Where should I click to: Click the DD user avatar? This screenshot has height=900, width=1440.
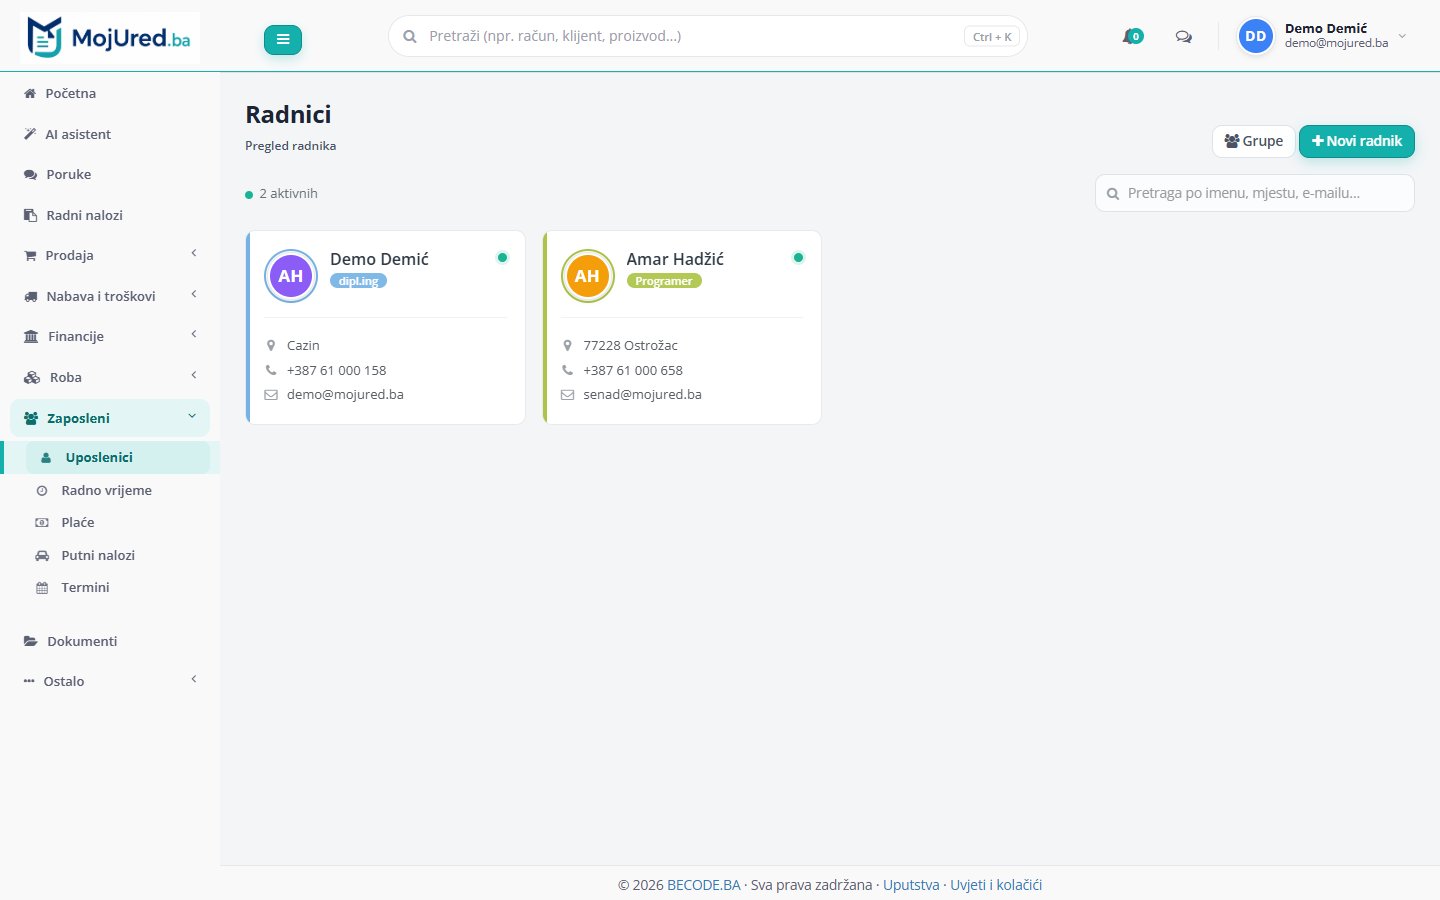1256,36
